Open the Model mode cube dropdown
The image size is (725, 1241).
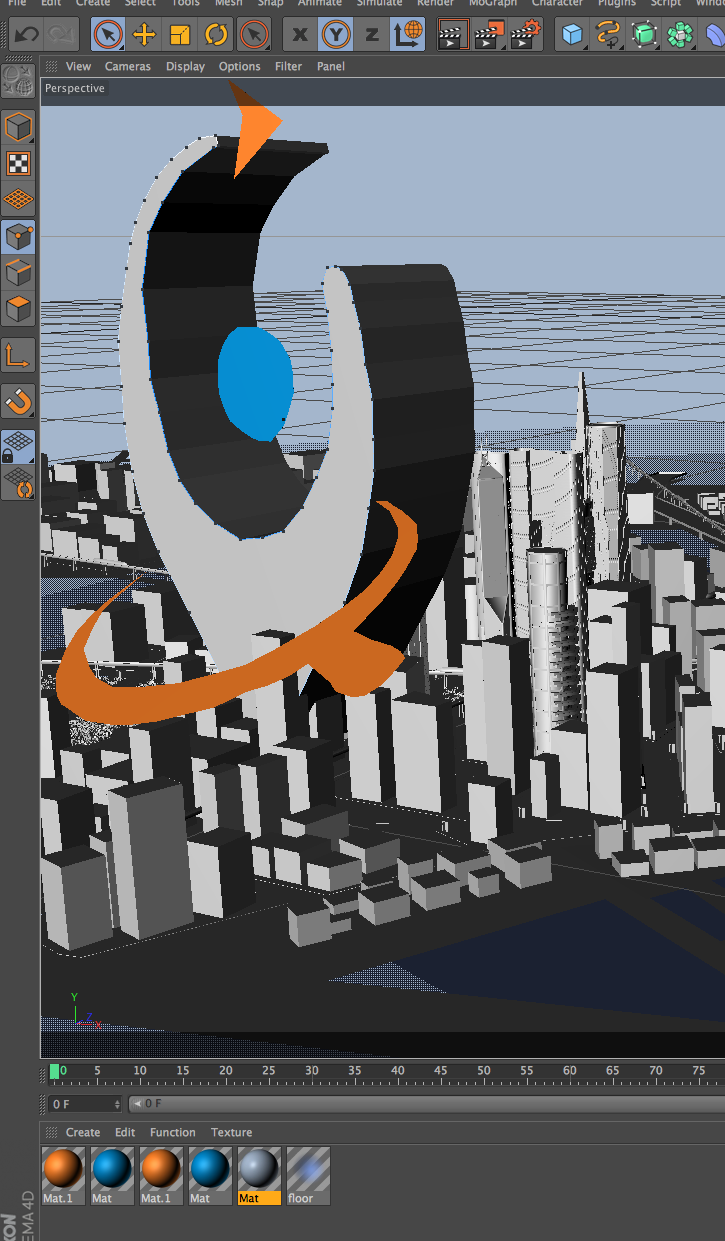point(18,127)
